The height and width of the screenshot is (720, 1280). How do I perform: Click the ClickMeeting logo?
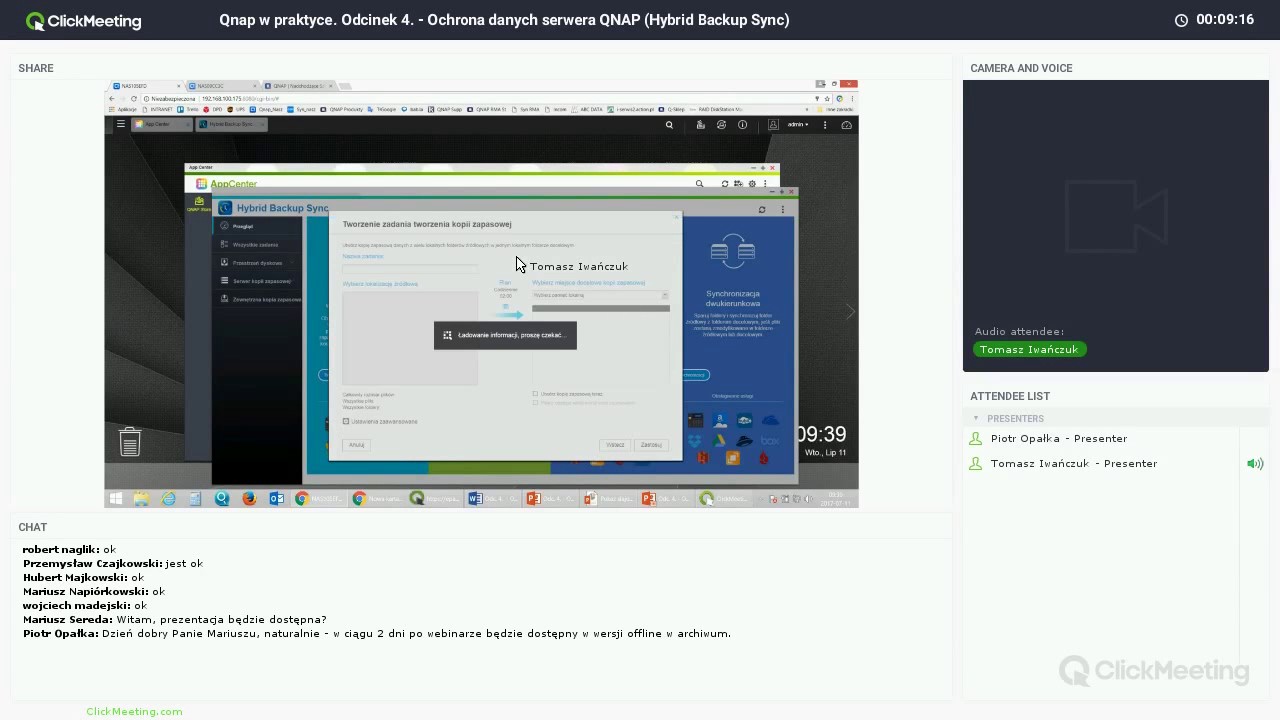click(84, 20)
